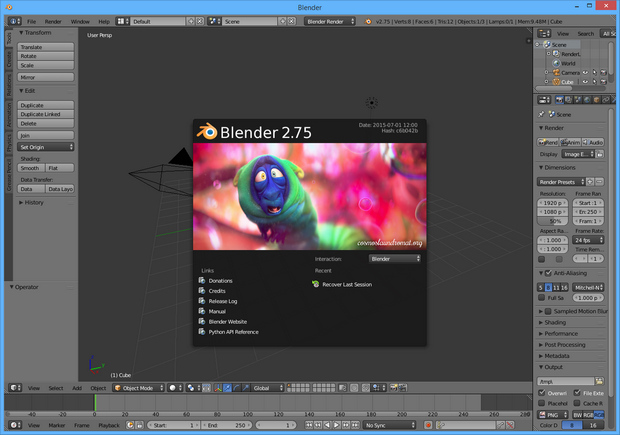Image resolution: width=620 pixels, height=435 pixels.
Task: Click the timeline play forward button
Action: 336,425
